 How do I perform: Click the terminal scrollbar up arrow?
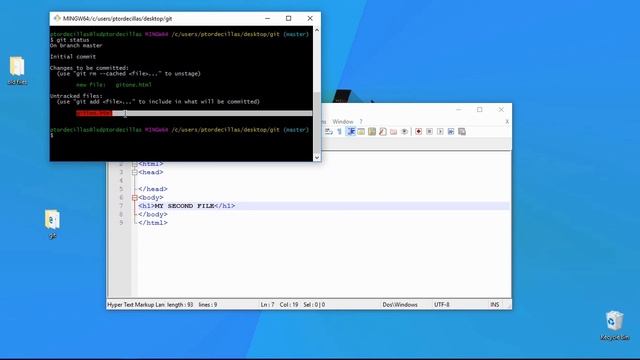(317, 30)
